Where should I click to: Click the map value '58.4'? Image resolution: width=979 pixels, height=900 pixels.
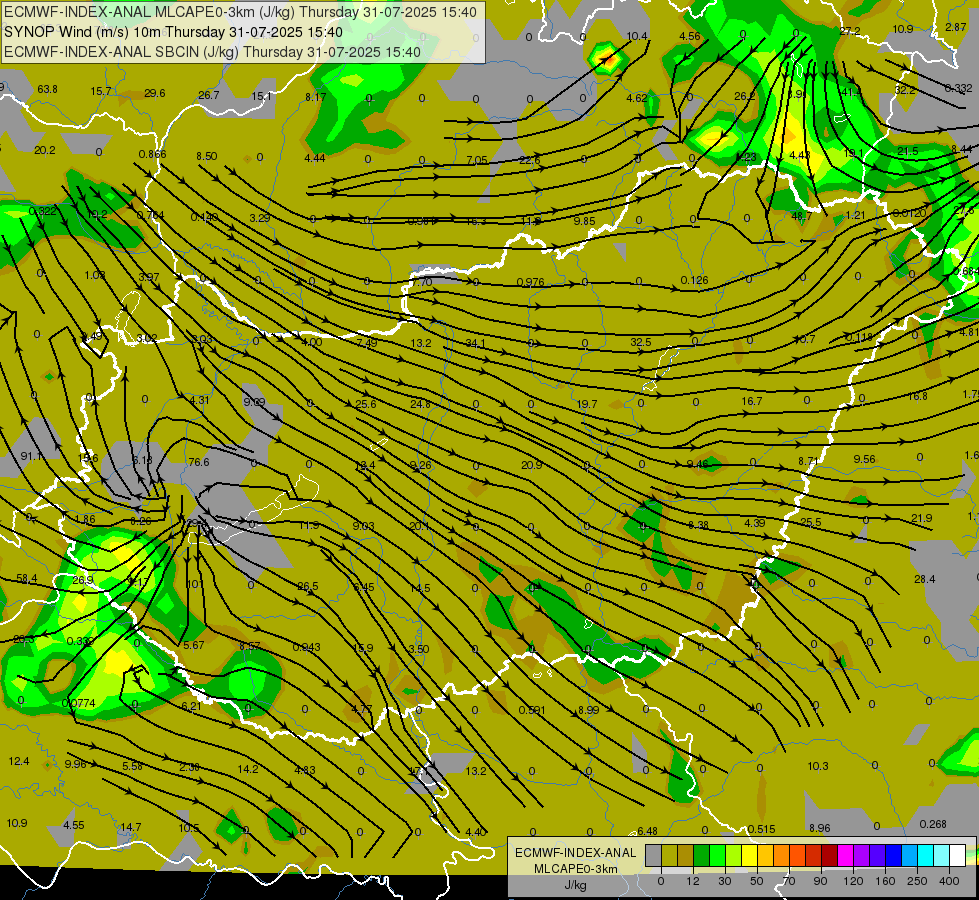point(26,579)
